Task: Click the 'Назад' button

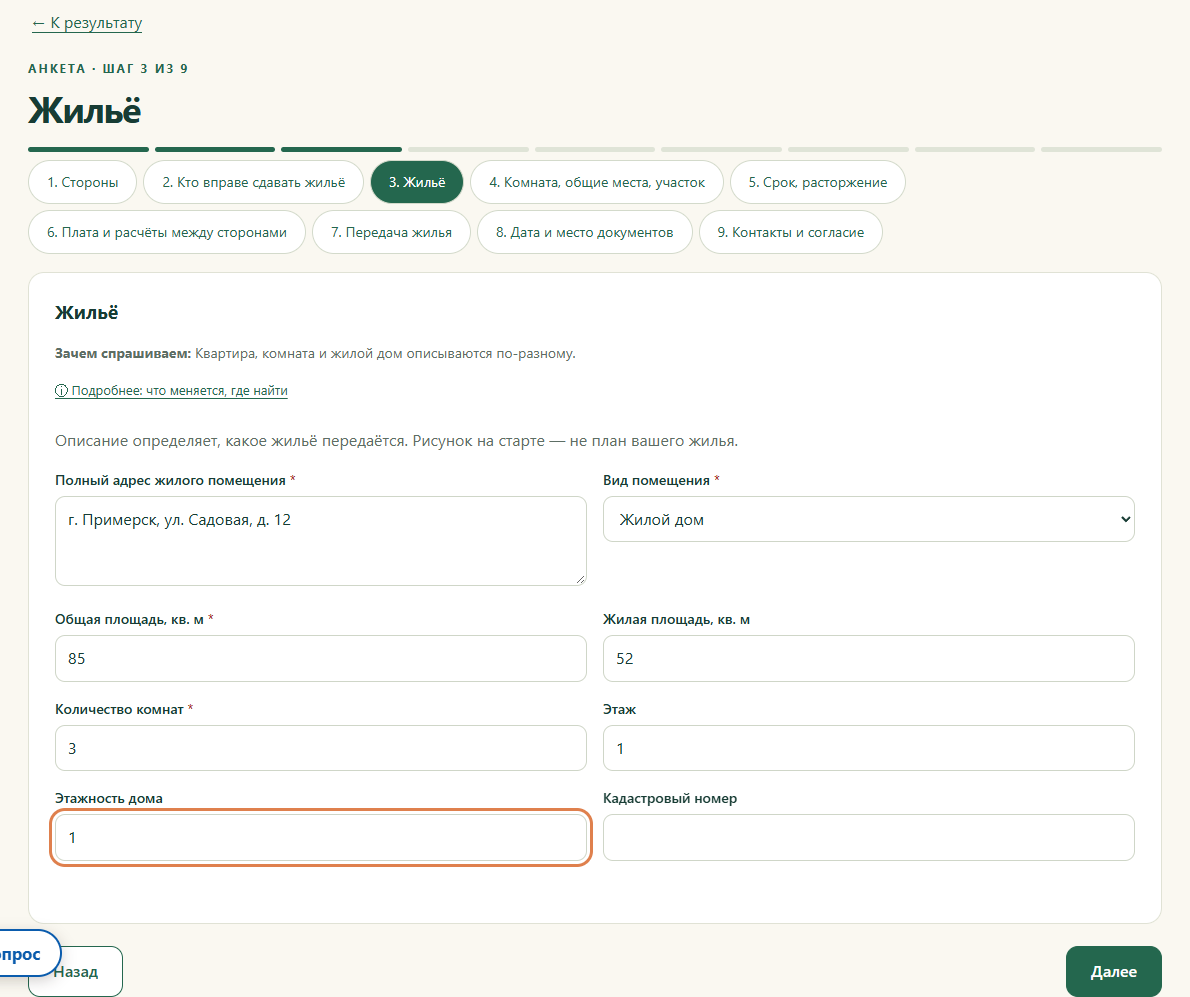Action: (x=83, y=971)
